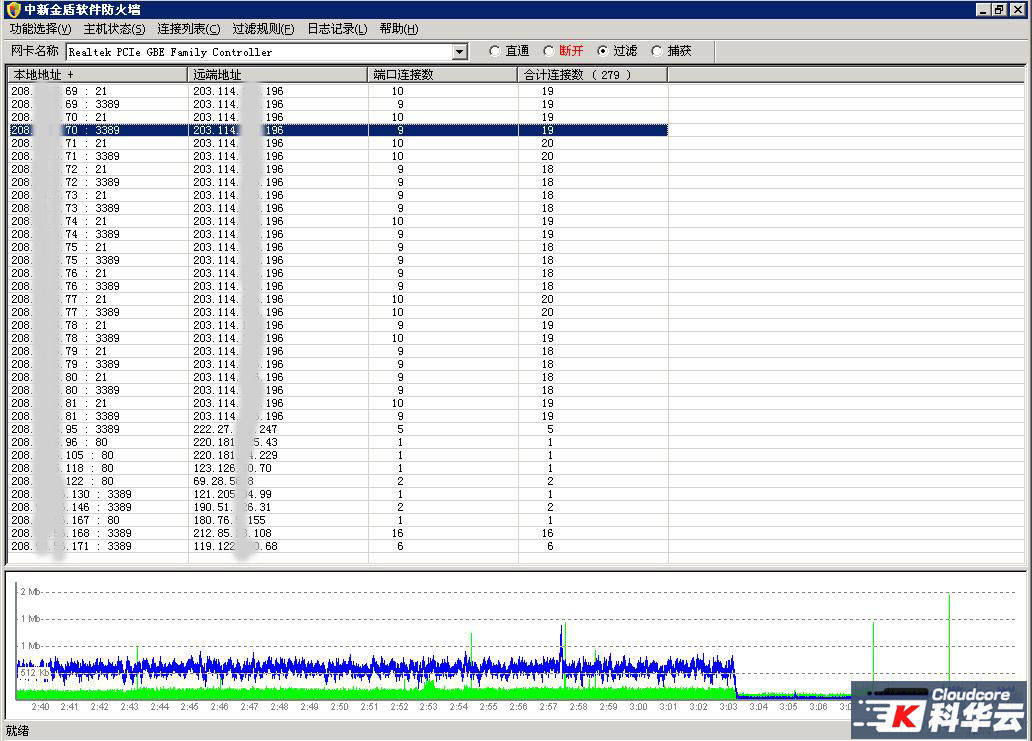Select the row with local address .69 : 3389
This screenshot has width=1032, height=741.
coord(338,104)
